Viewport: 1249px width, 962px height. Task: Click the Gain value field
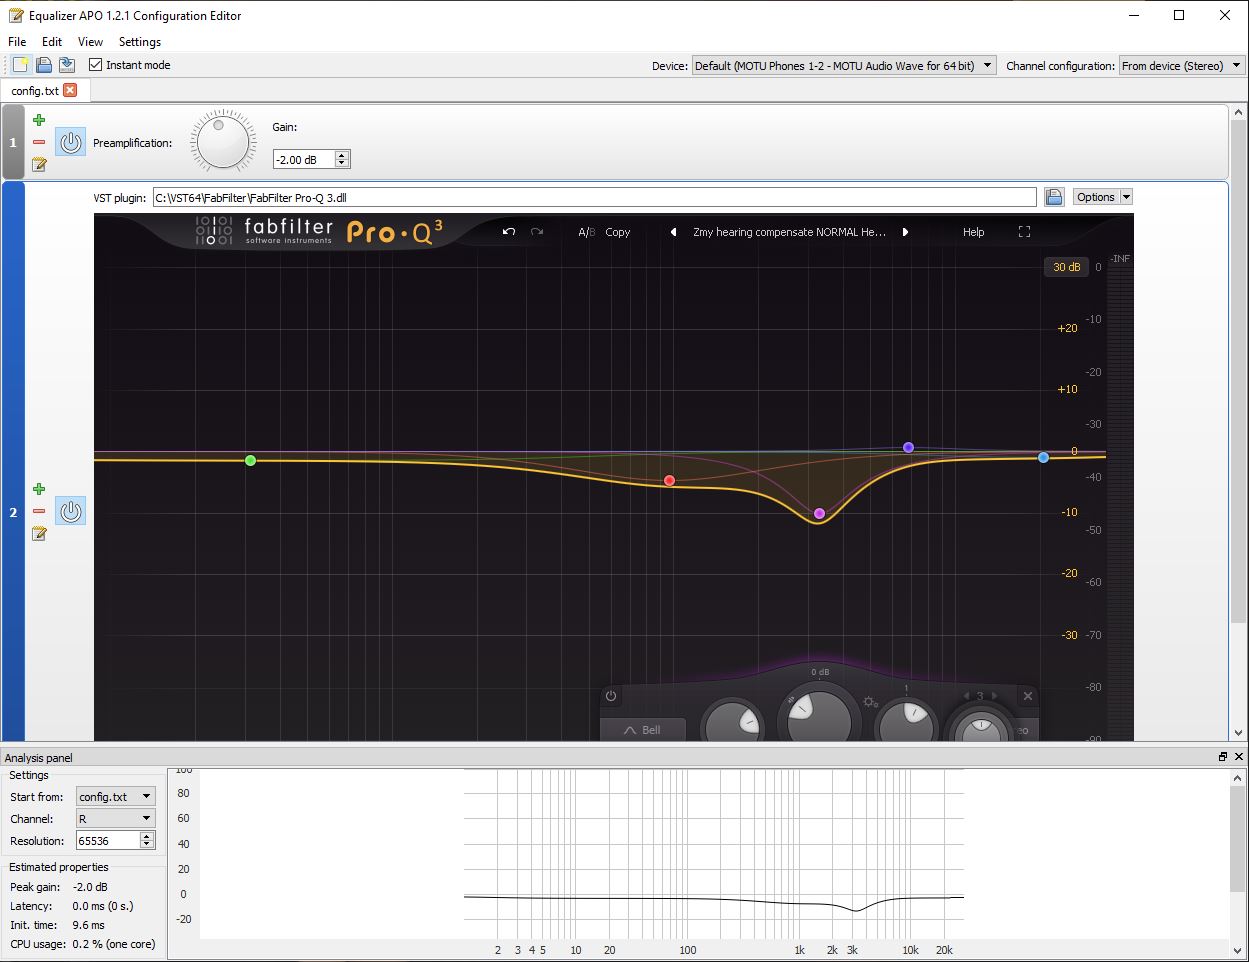coord(303,159)
